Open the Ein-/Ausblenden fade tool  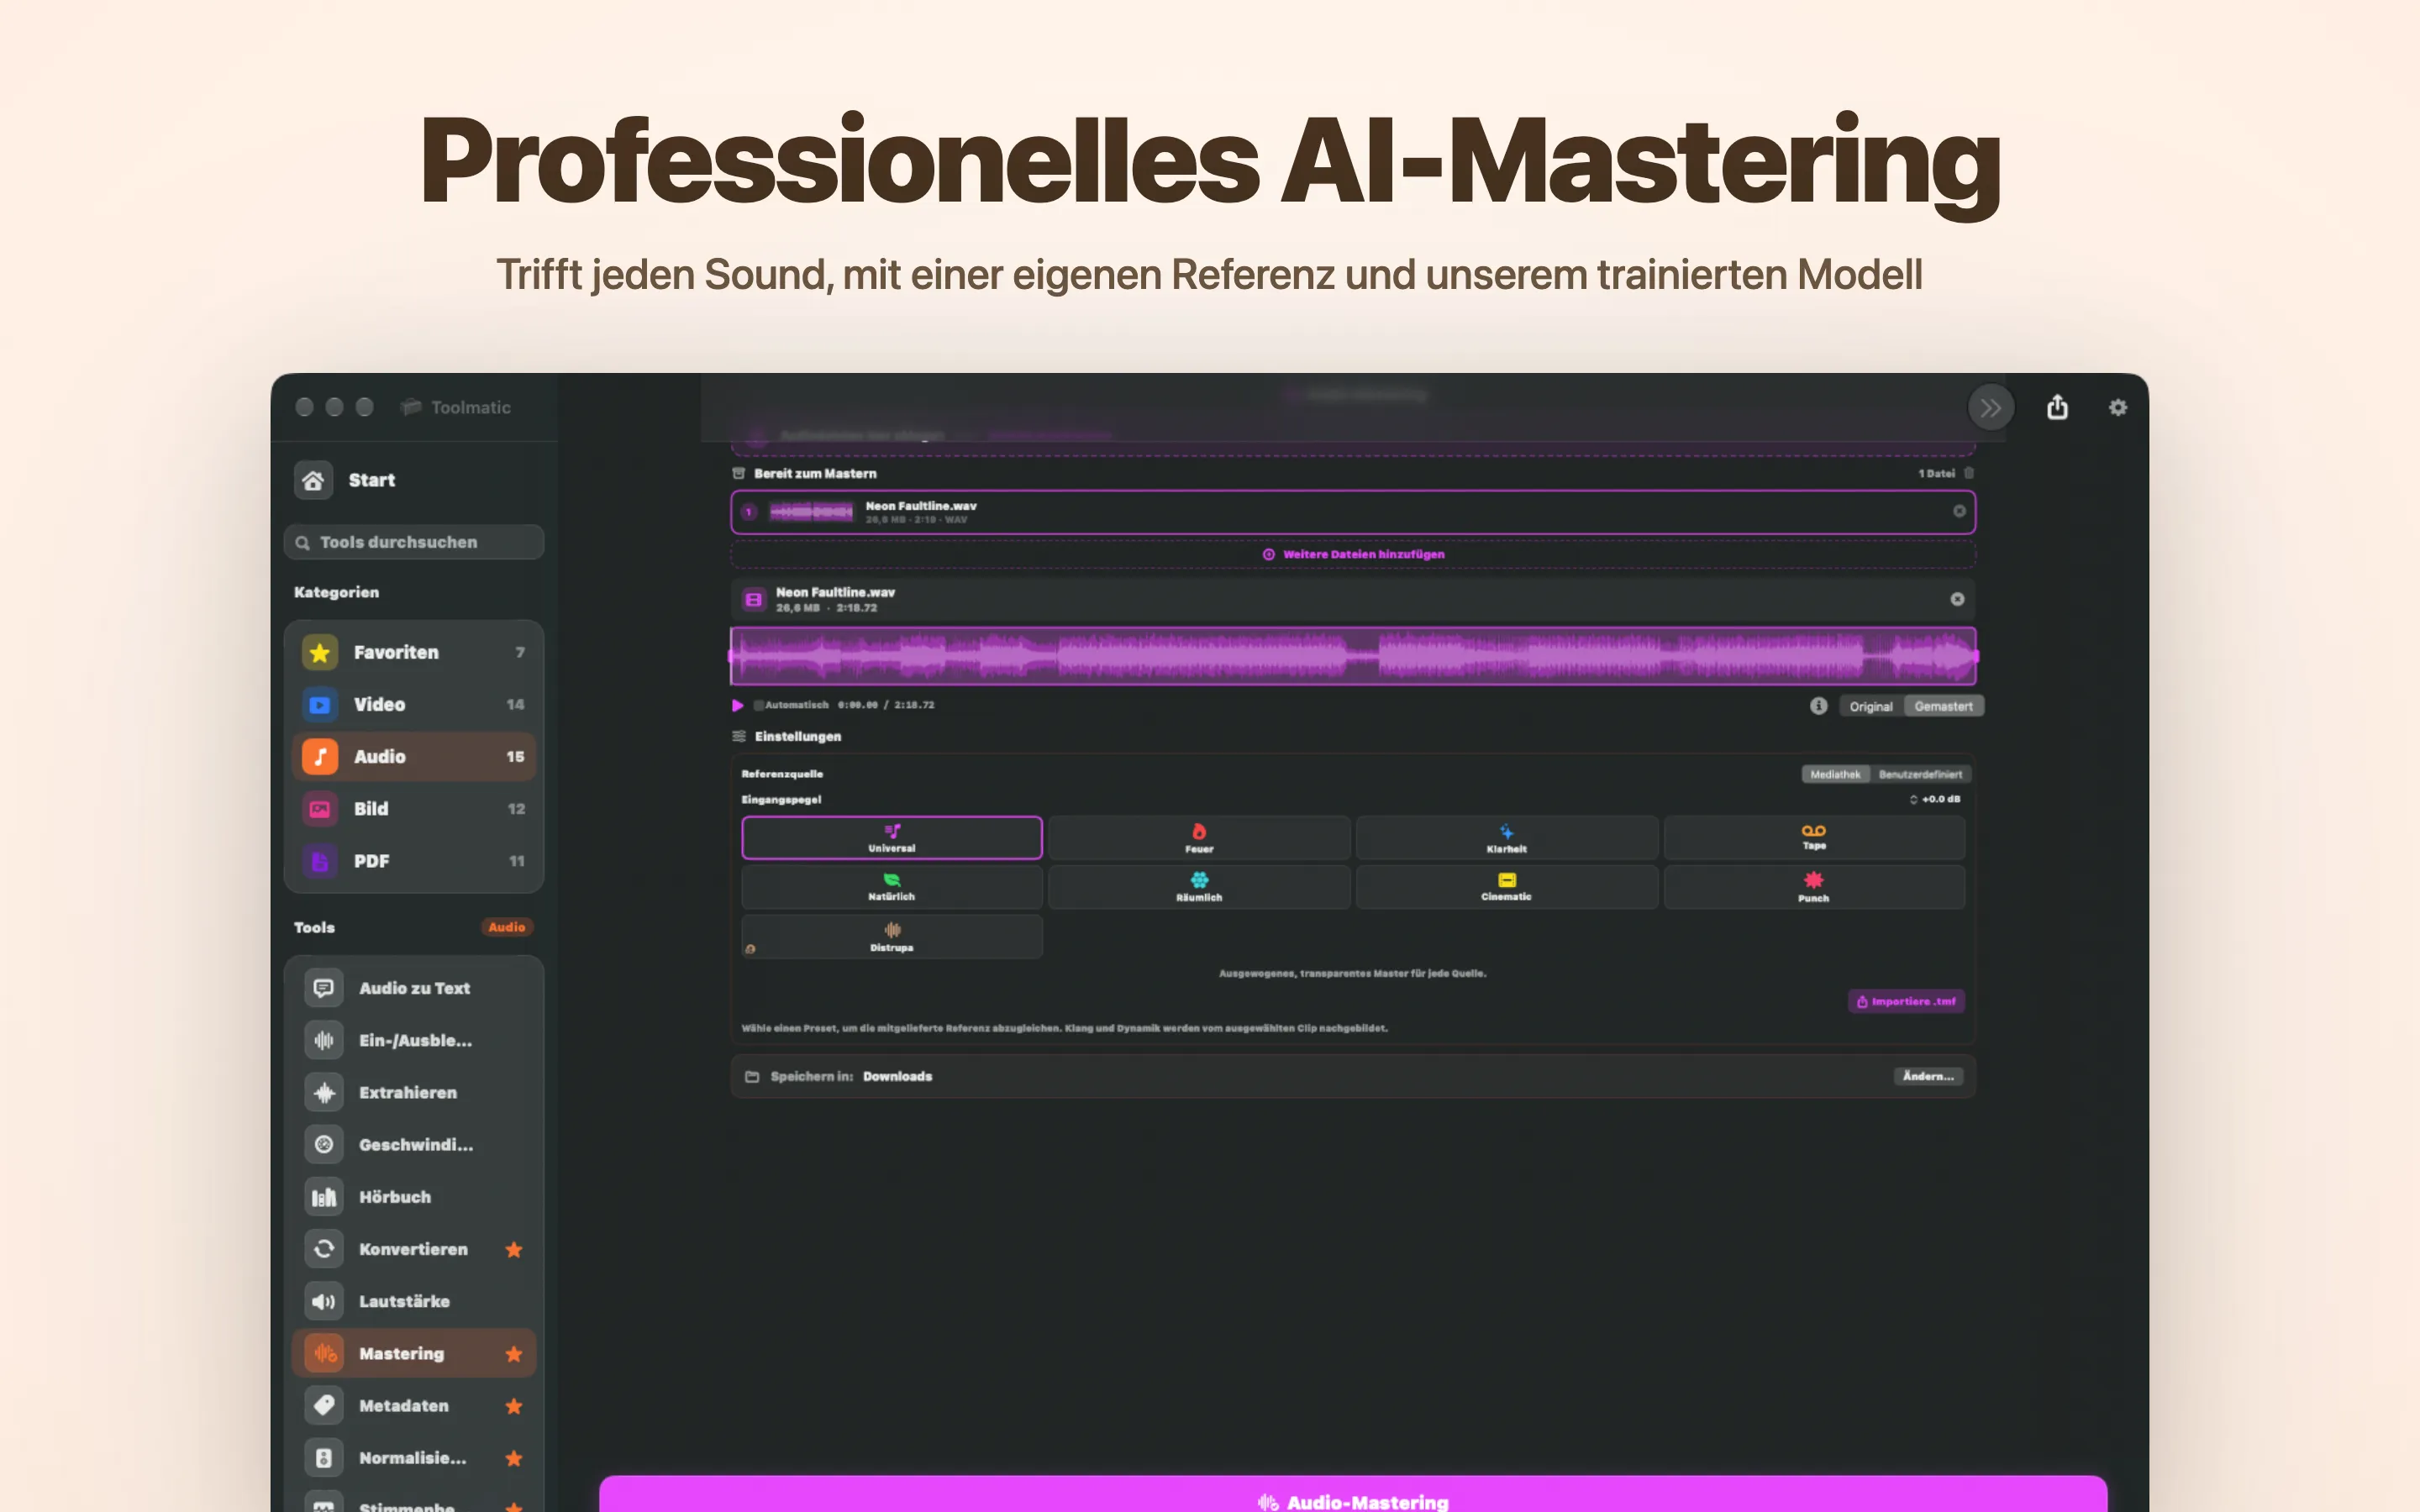pos(414,1040)
